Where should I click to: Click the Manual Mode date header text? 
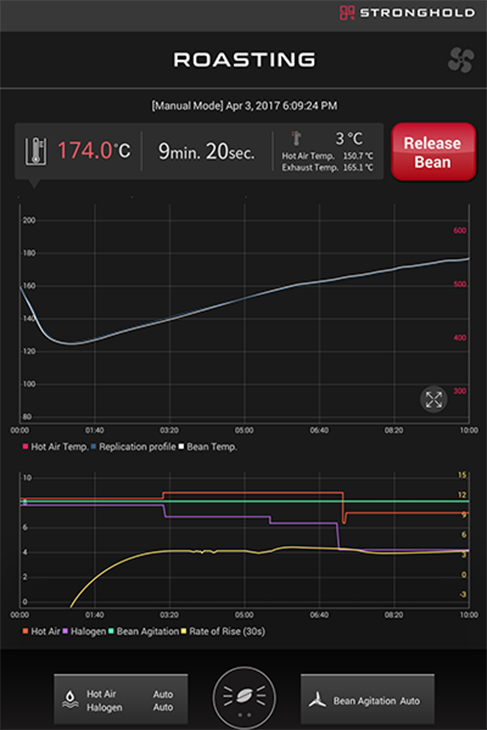tap(244, 106)
